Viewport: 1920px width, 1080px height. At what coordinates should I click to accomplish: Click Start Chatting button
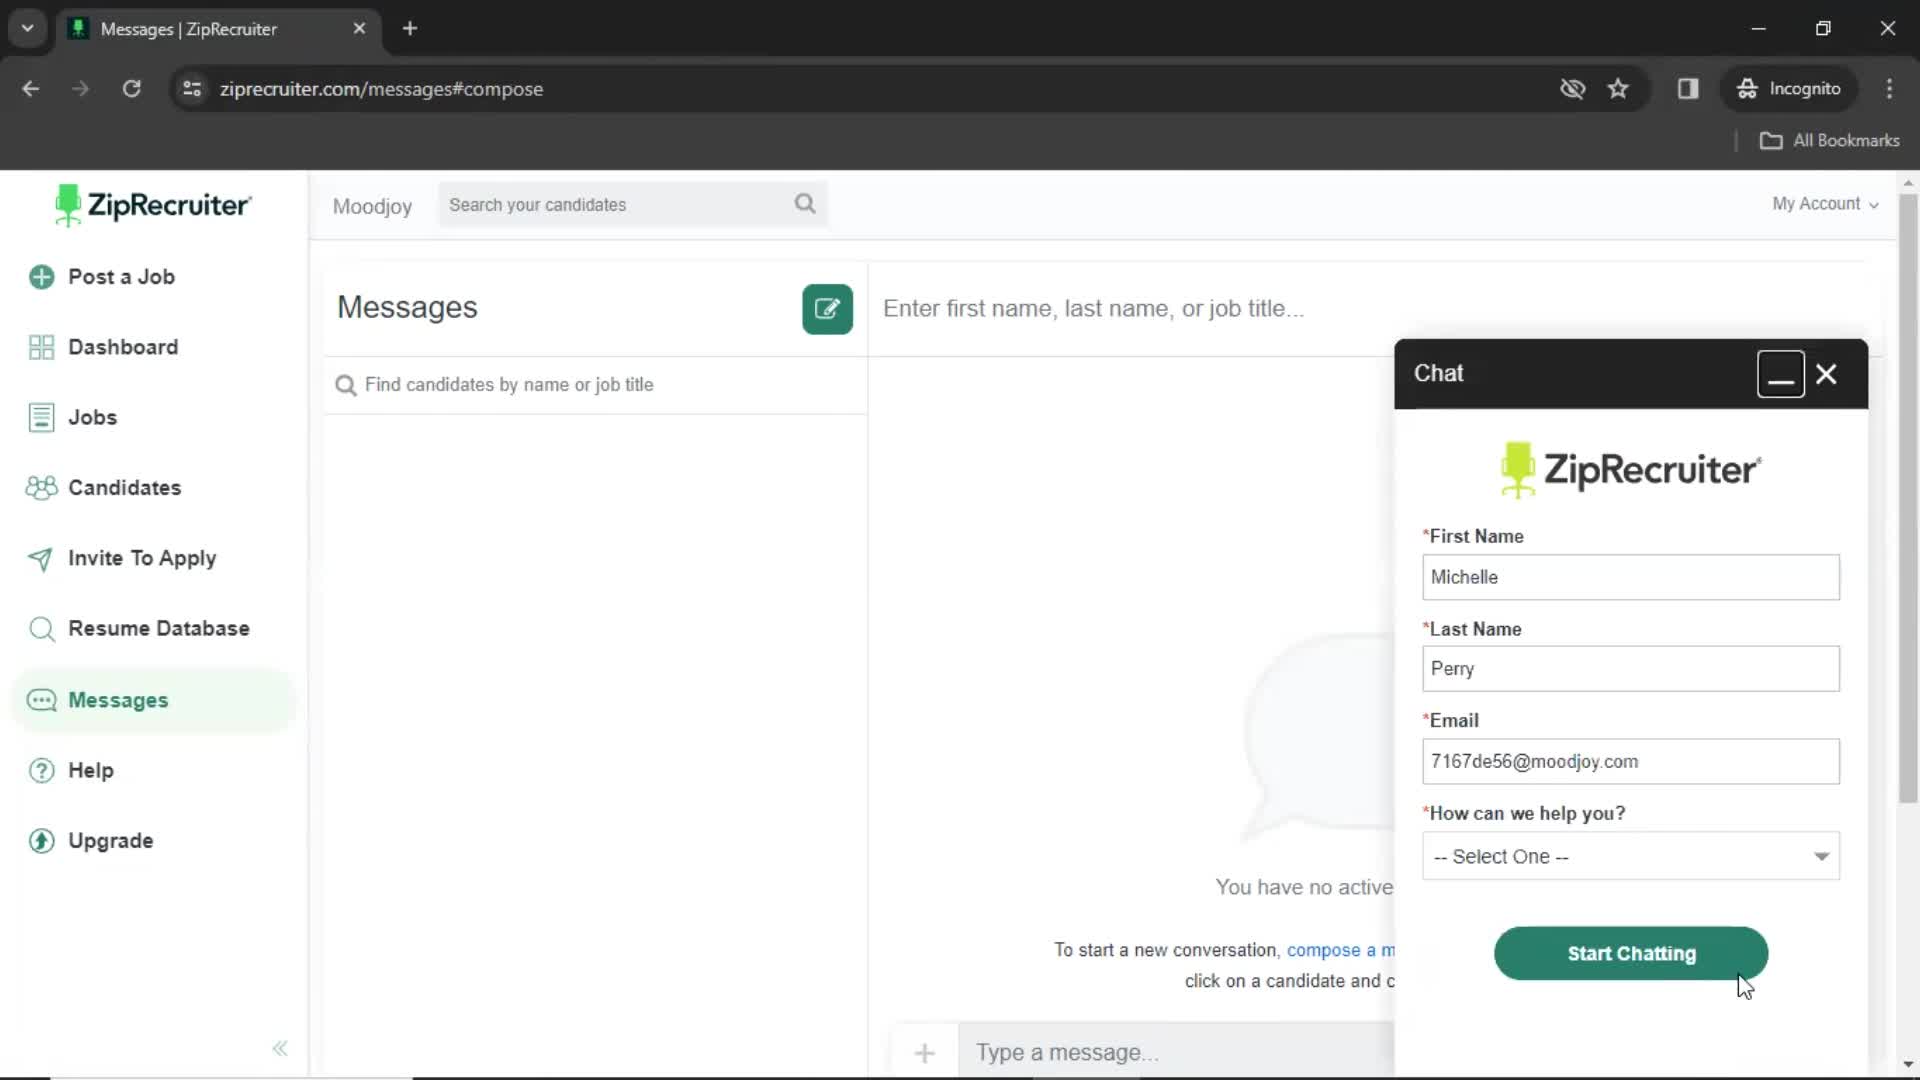(x=1631, y=953)
